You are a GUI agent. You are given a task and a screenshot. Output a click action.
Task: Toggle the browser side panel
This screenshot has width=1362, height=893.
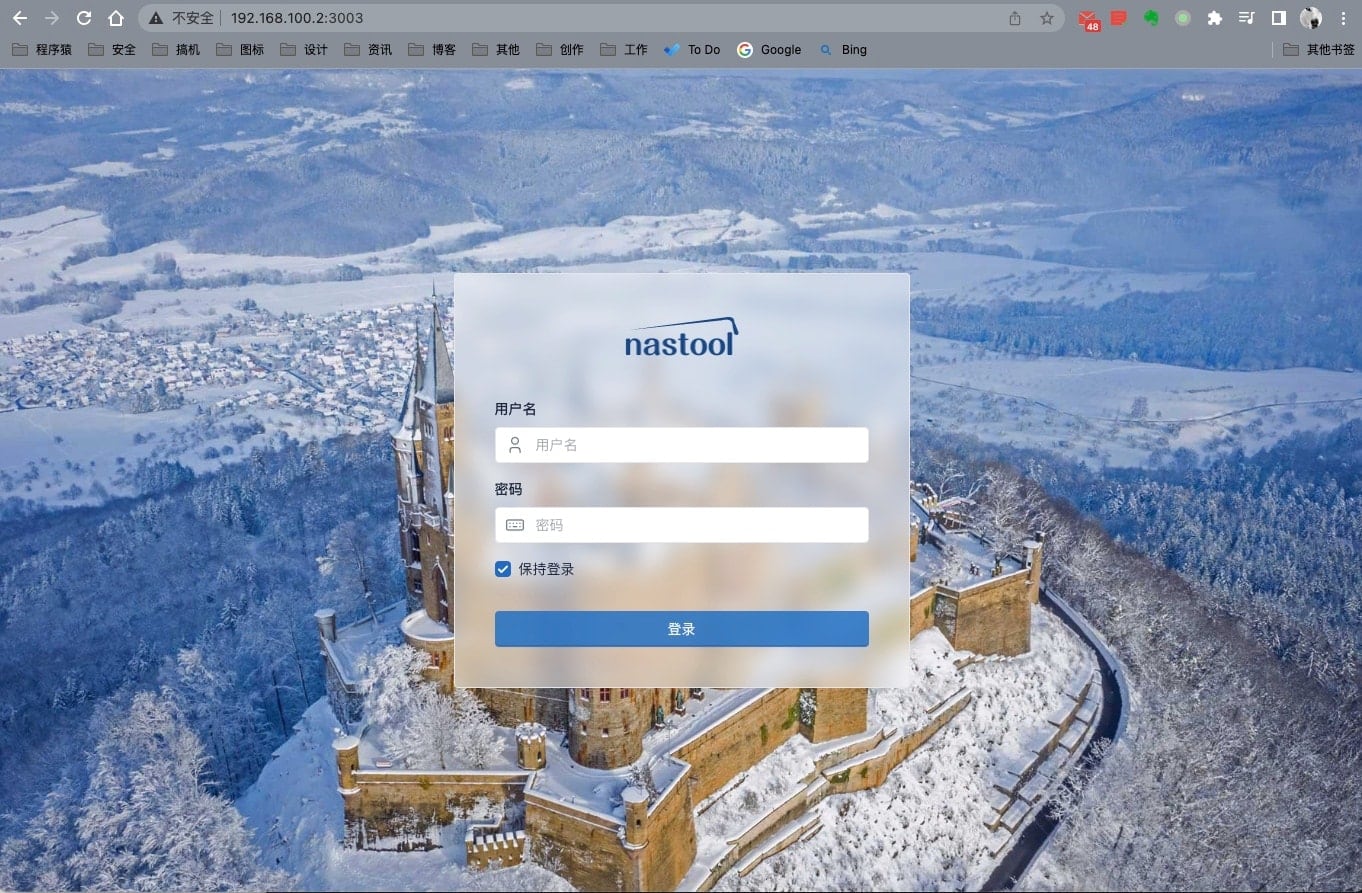pyautogui.click(x=1279, y=18)
